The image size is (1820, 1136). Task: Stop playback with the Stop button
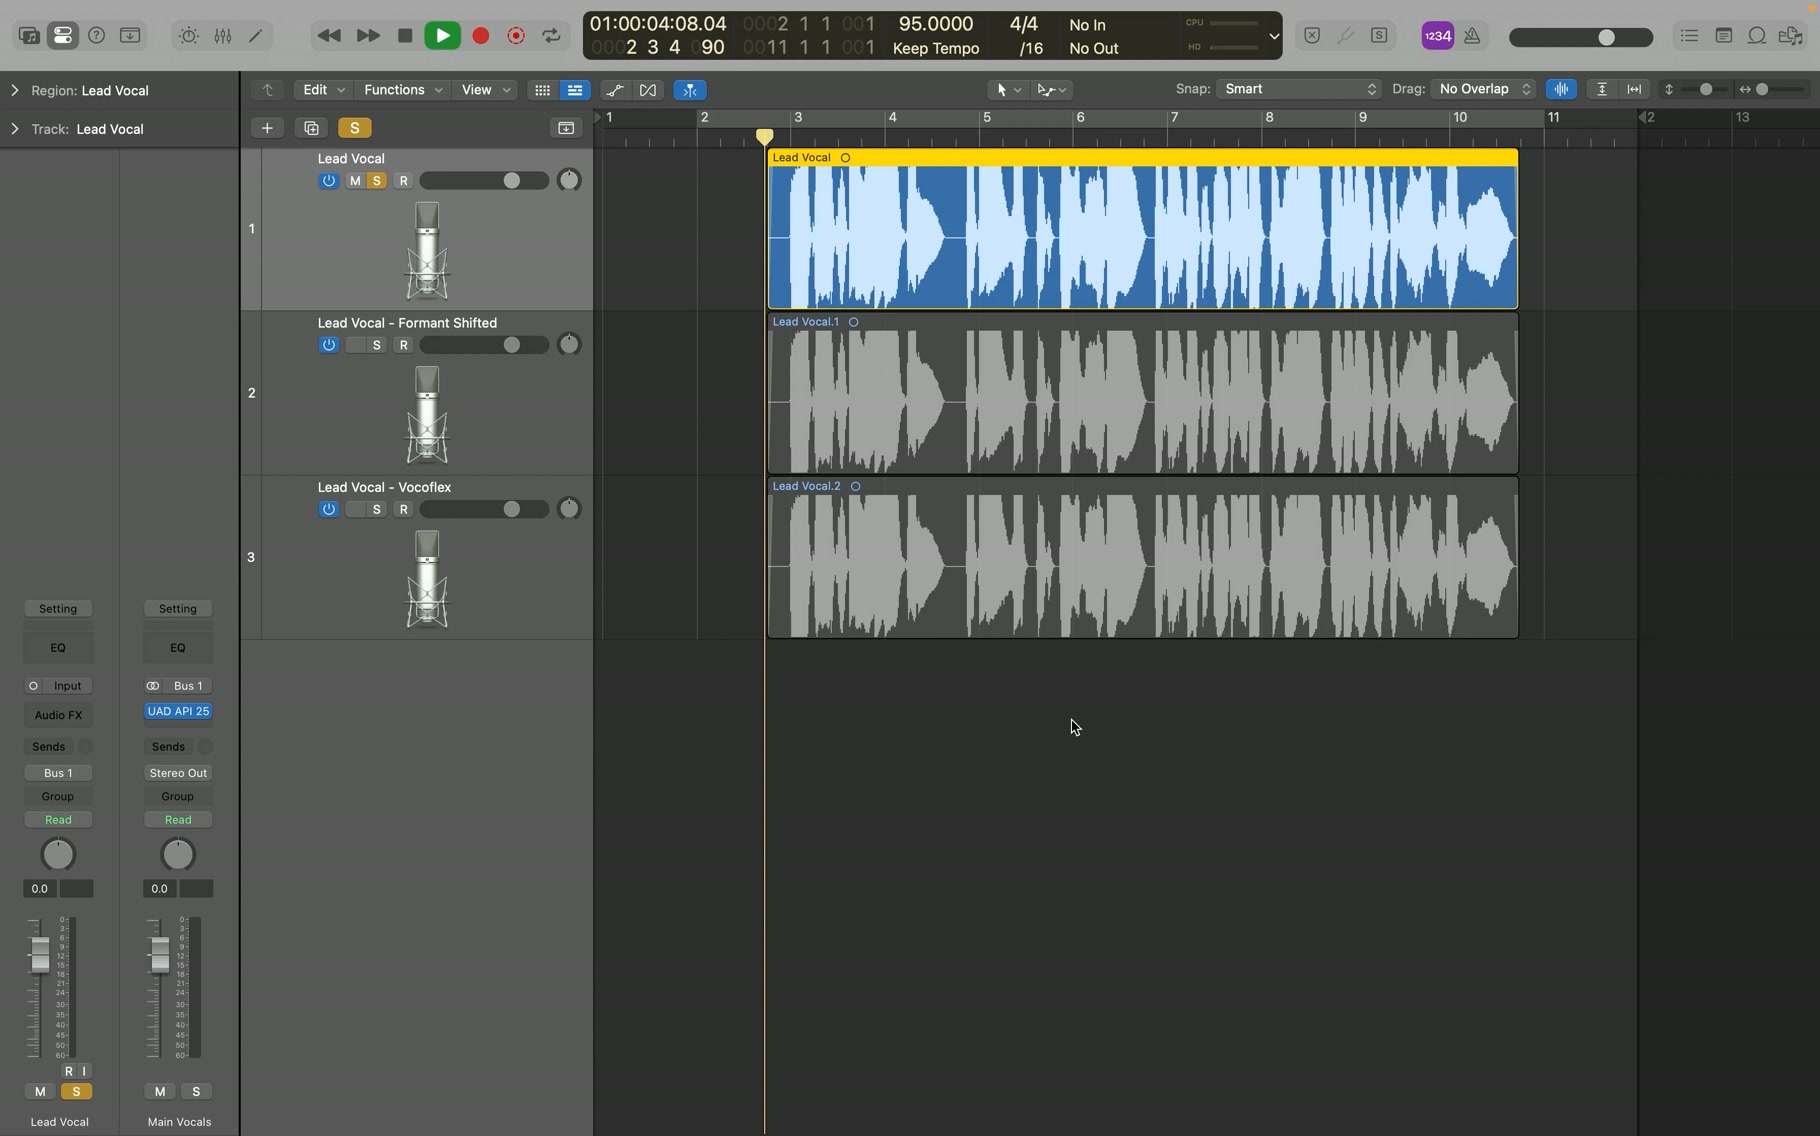405,36
